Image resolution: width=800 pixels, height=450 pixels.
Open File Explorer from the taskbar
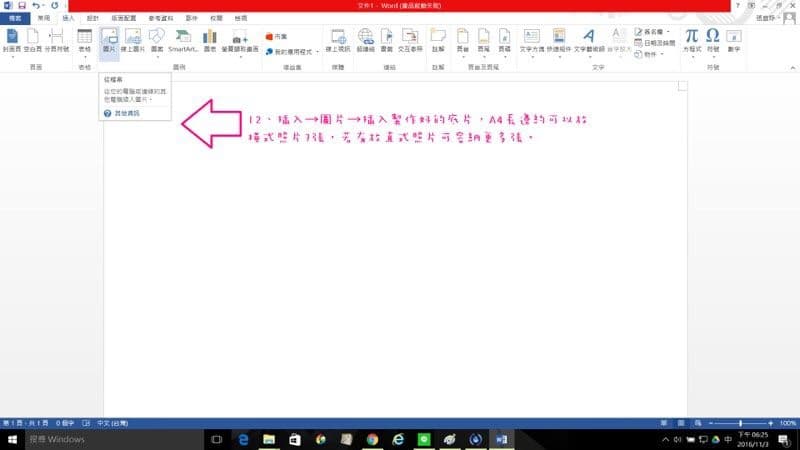point(269,439)
